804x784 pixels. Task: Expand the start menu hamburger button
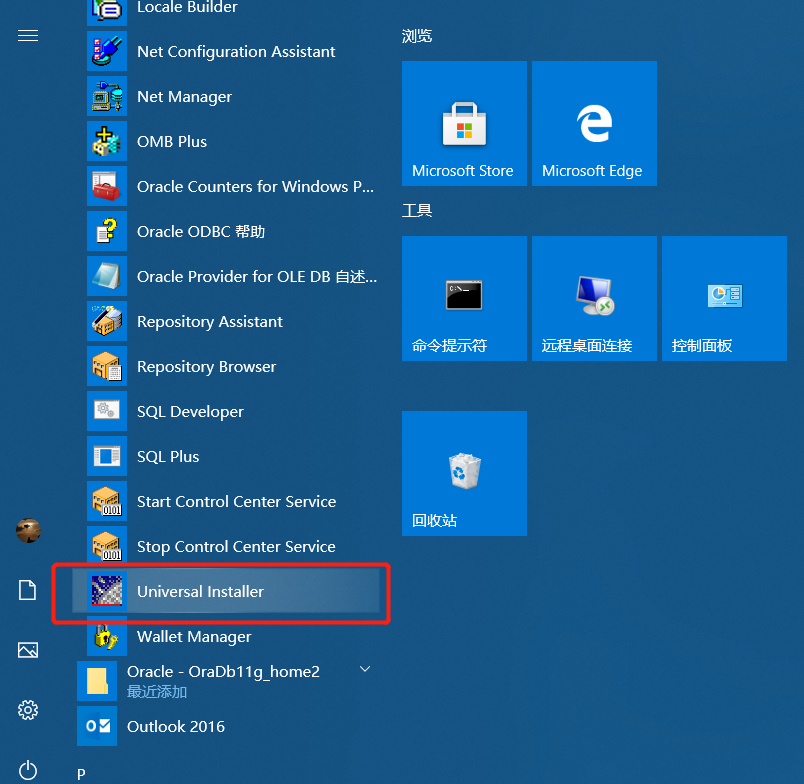click(28, 35)
